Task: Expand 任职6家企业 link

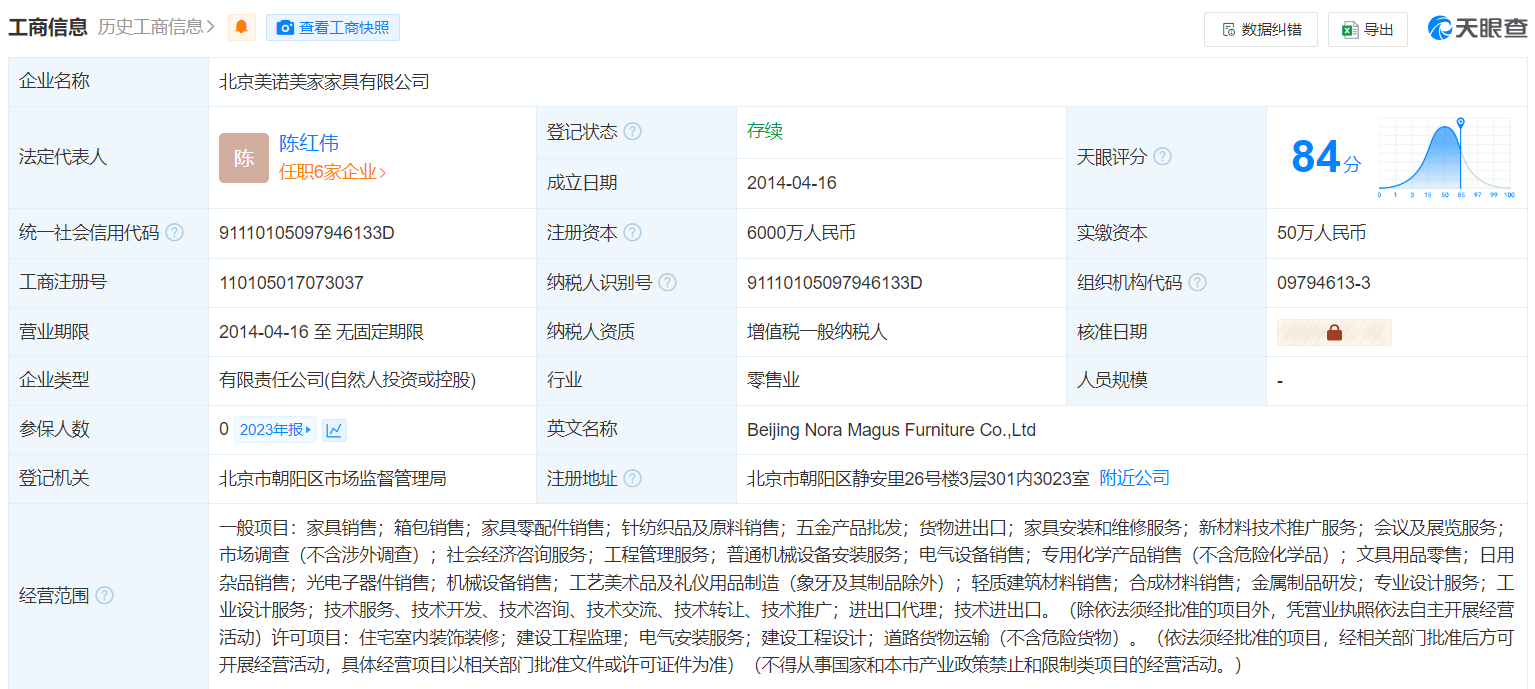Action: point(333,172)
